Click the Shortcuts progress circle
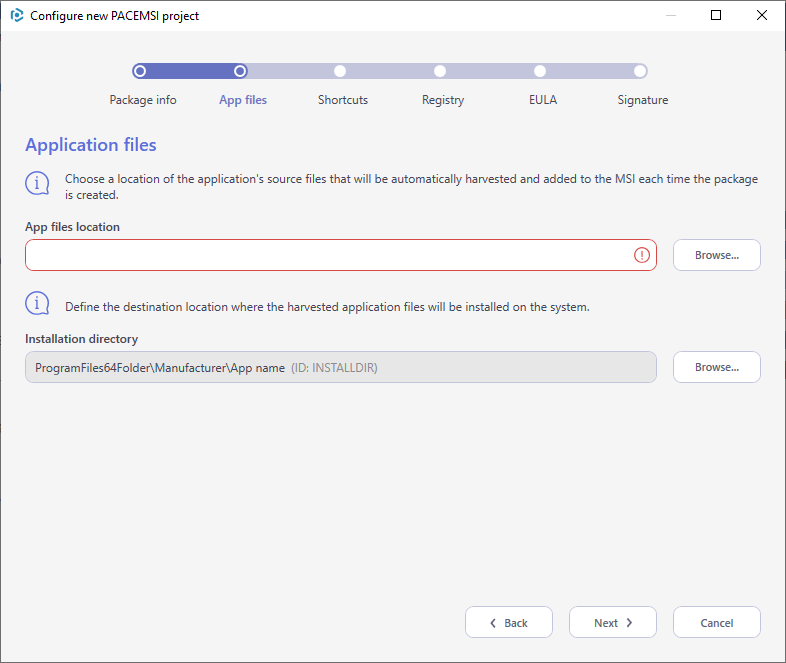 (x=340, y=71)
